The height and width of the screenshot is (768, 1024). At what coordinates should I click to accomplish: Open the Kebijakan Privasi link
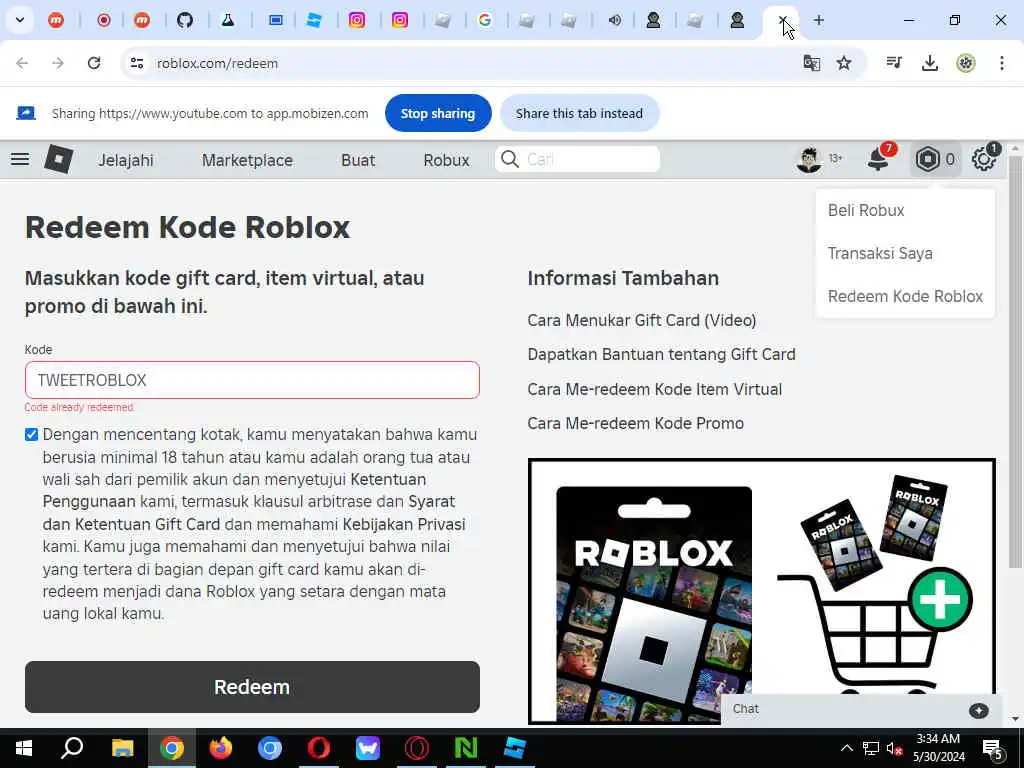click(404, 524)
